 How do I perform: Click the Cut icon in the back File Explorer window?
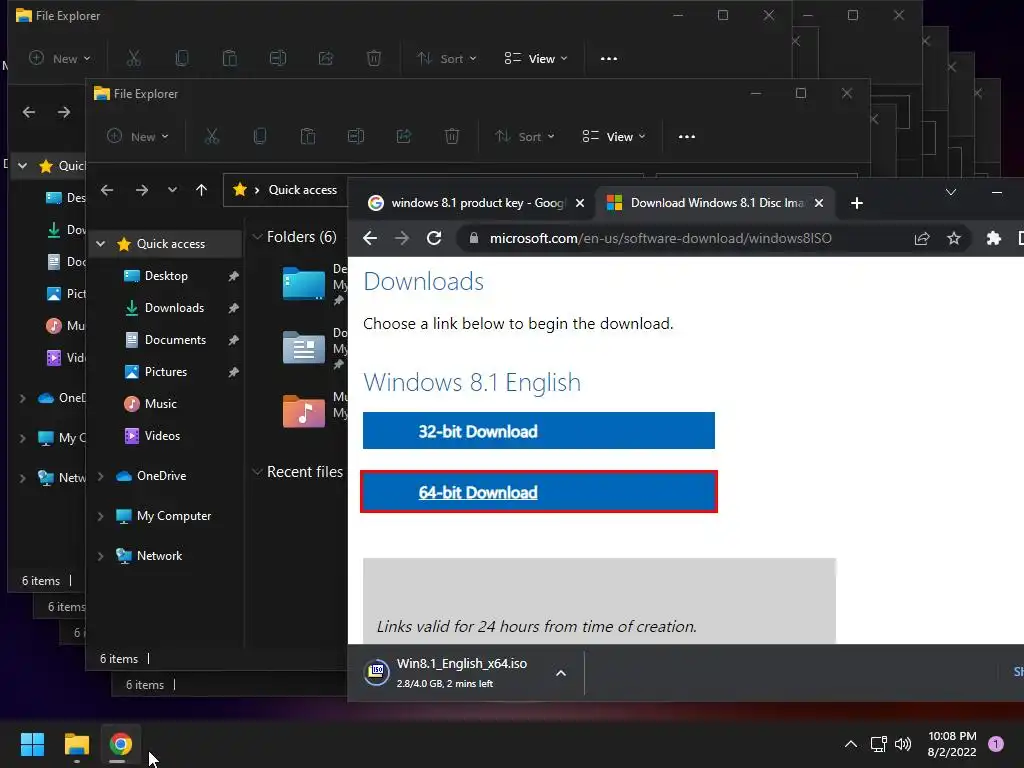point(134,59)
